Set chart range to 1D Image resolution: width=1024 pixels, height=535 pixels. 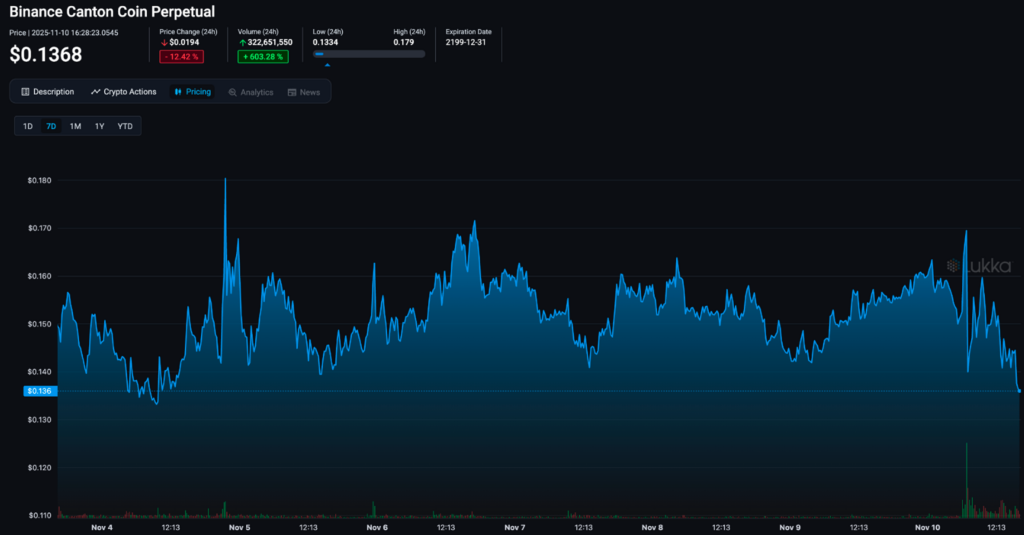(x=27, y=126)
